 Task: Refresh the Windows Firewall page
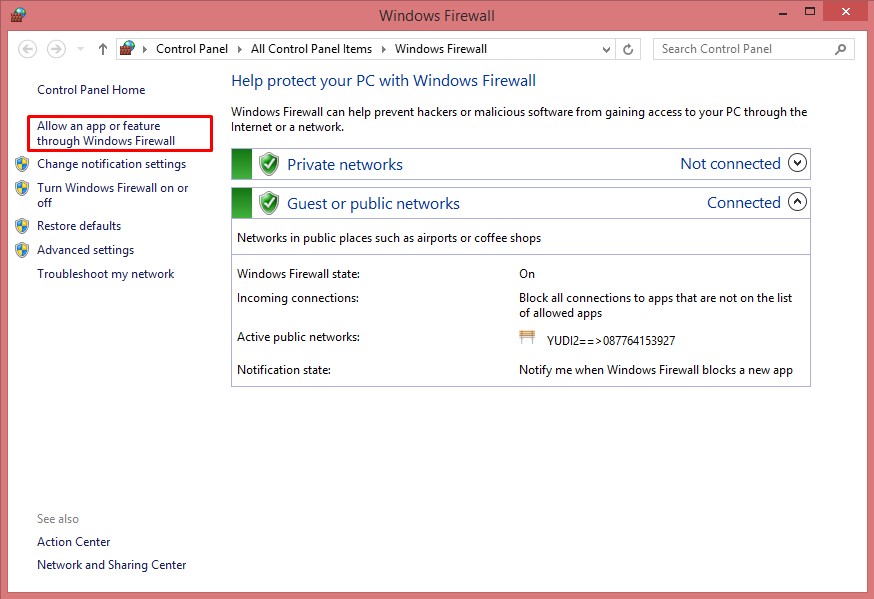point(628,50)
